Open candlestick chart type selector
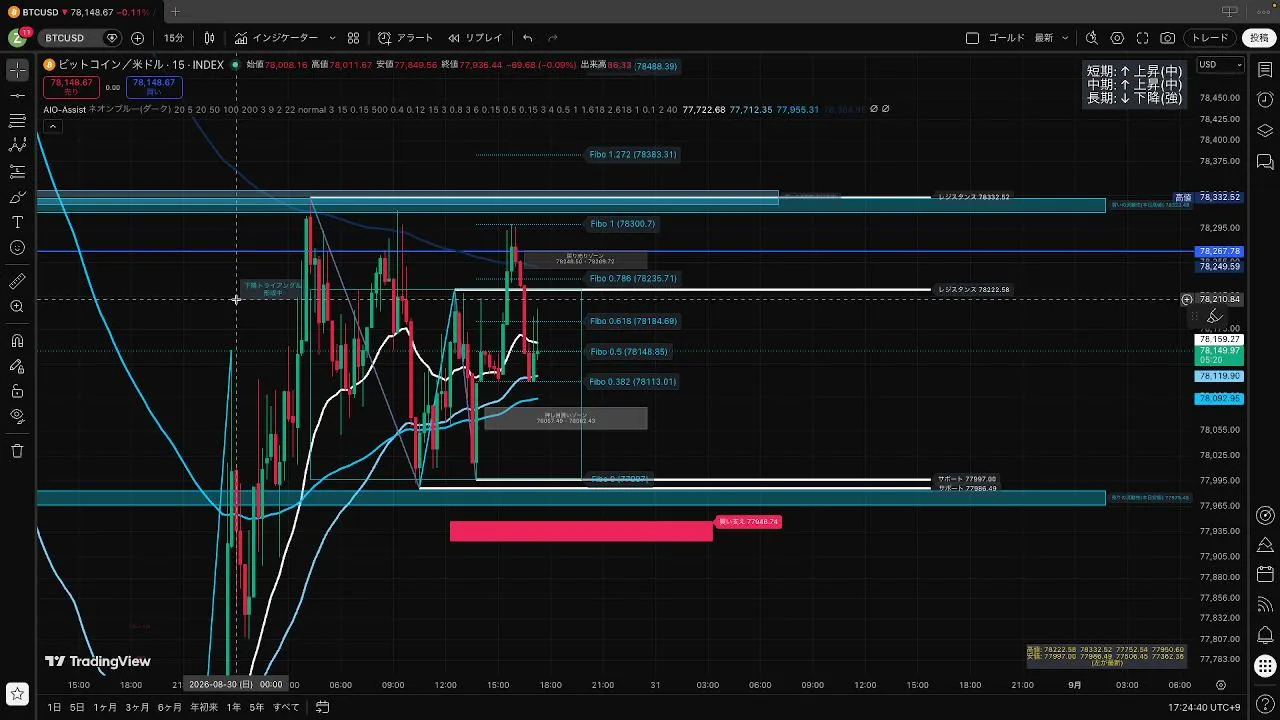1280x720 pixels. point(209,38)
